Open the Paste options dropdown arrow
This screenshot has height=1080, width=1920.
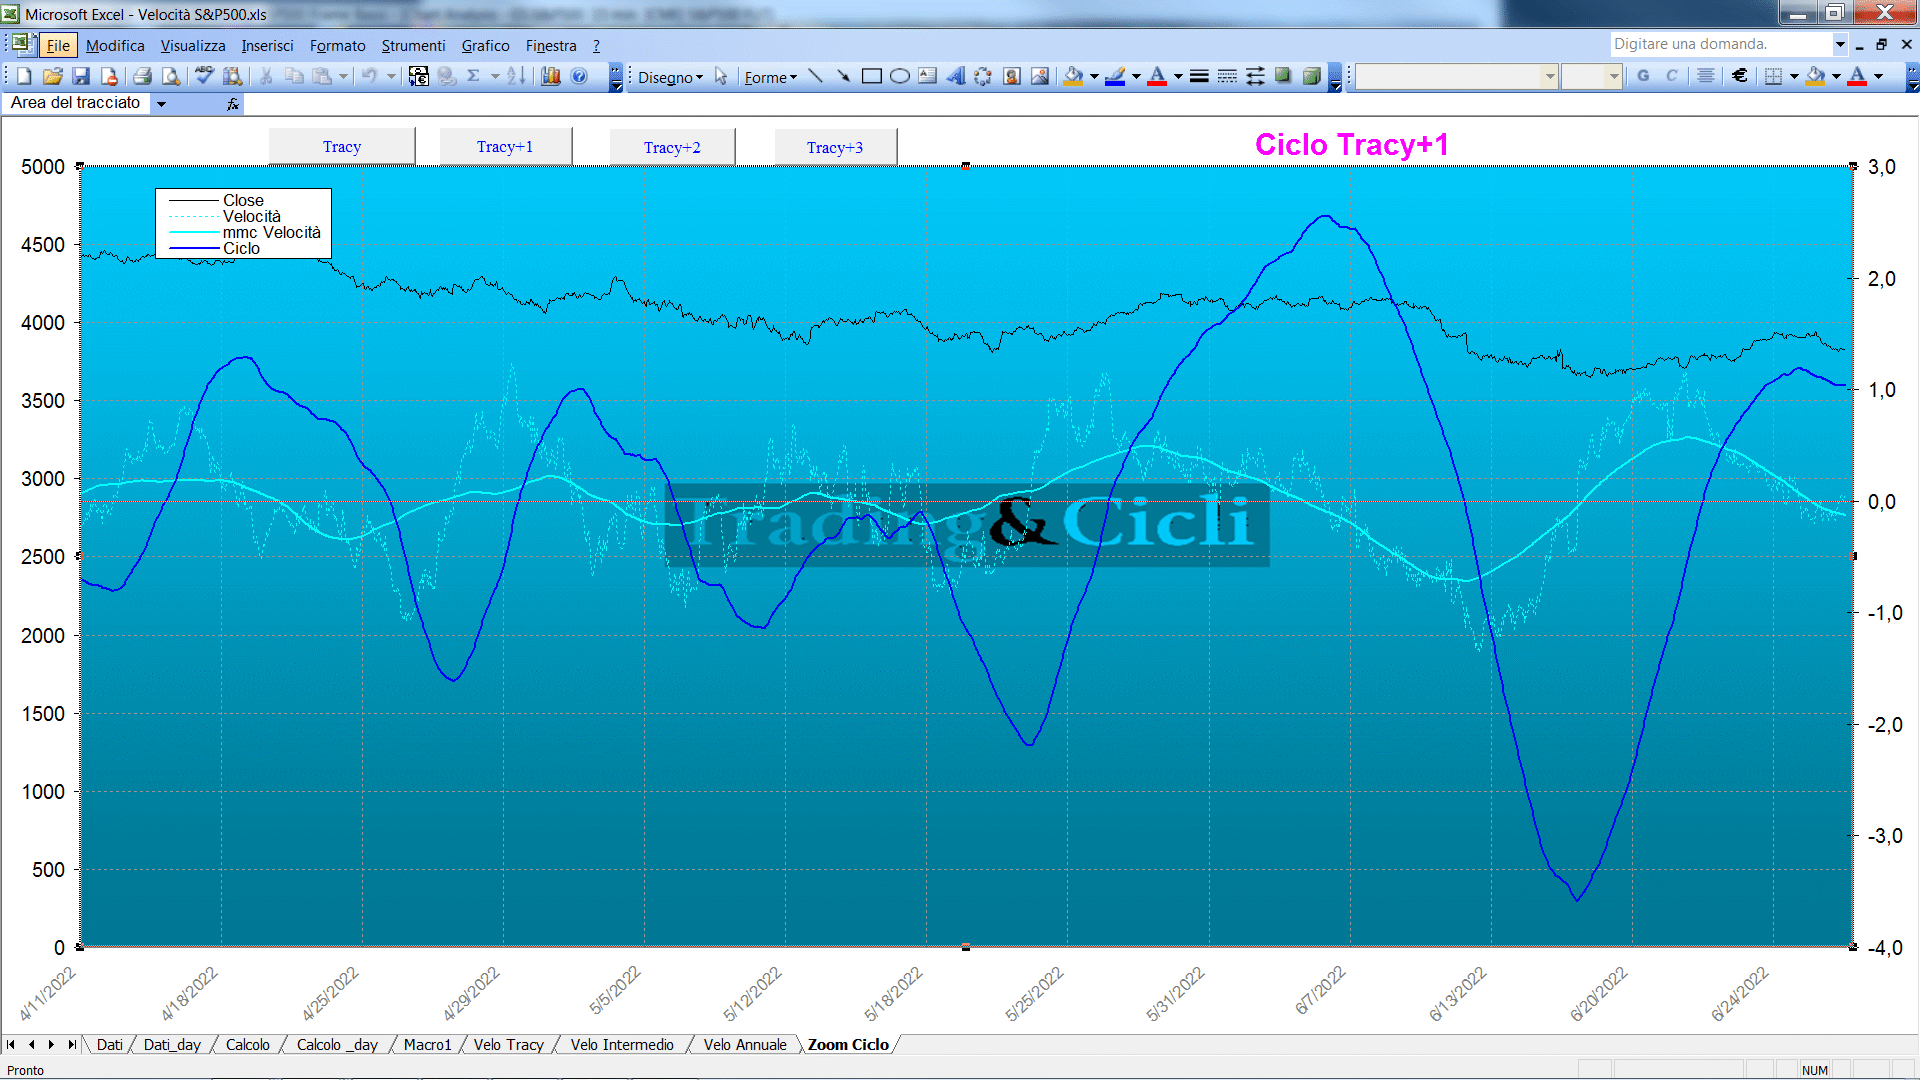343,76
